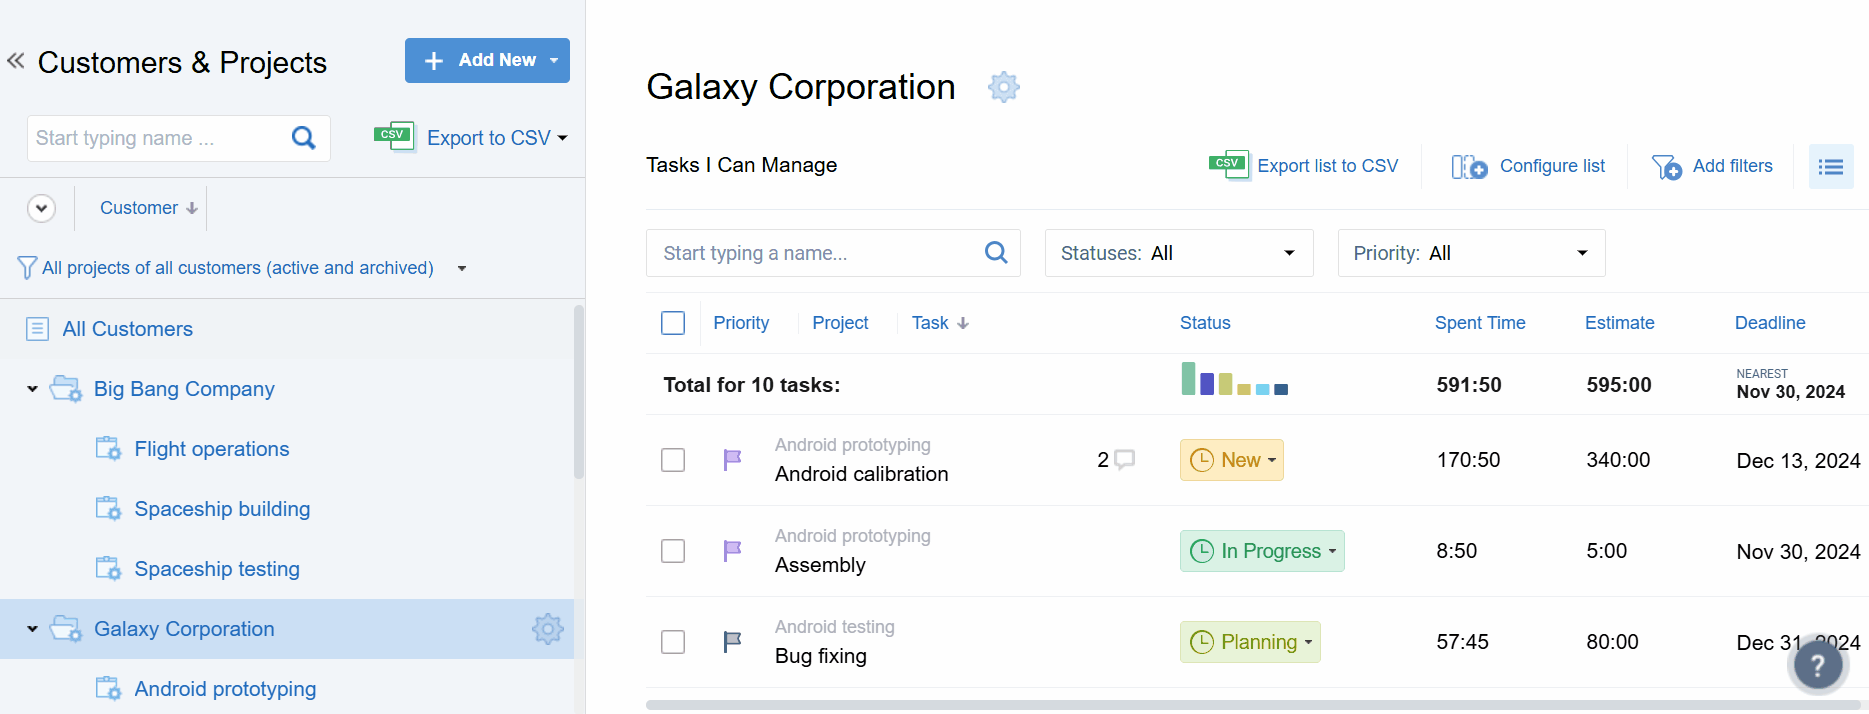The height and width of the screenshot is (714, 1869).
Task: Open the Android calibration task name
Action: point(861,474)
